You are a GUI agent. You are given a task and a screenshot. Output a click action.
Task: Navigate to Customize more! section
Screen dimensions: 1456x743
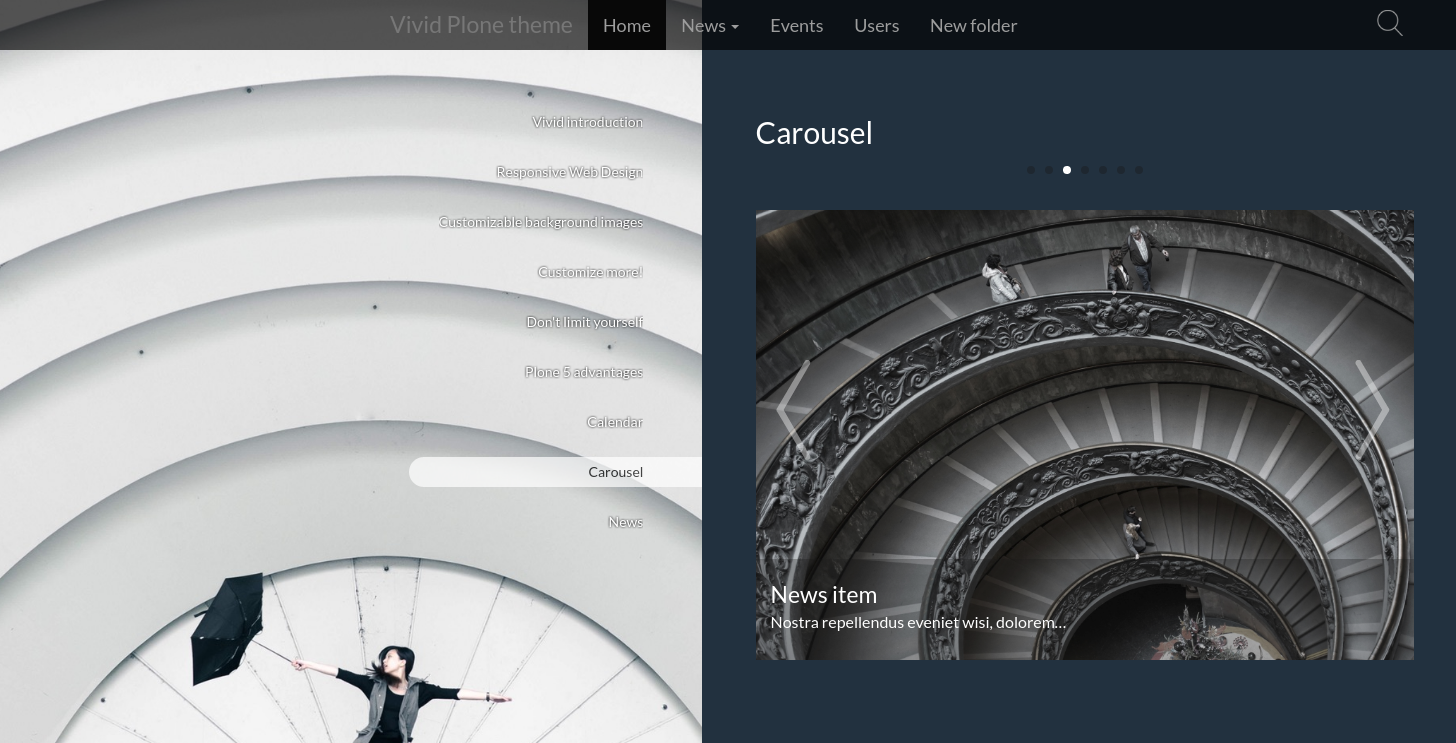(x=590, y=272)
